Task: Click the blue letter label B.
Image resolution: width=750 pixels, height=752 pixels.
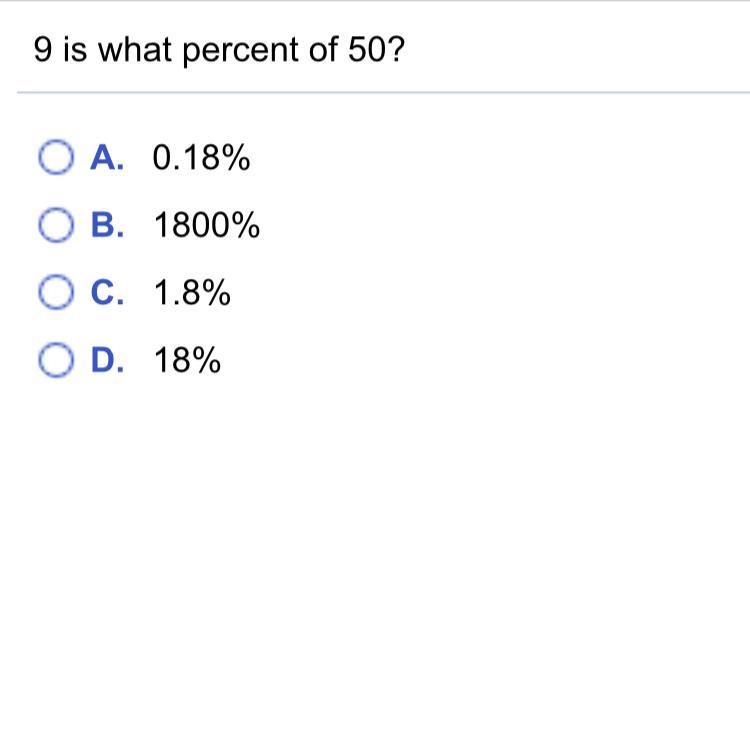Action: tap(106, 227)
